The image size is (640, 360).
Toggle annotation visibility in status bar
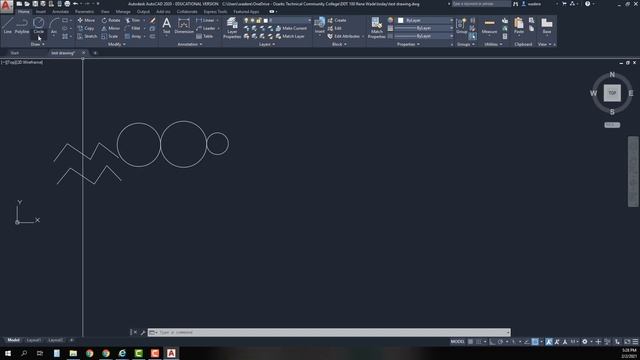(x=549, y=342)
